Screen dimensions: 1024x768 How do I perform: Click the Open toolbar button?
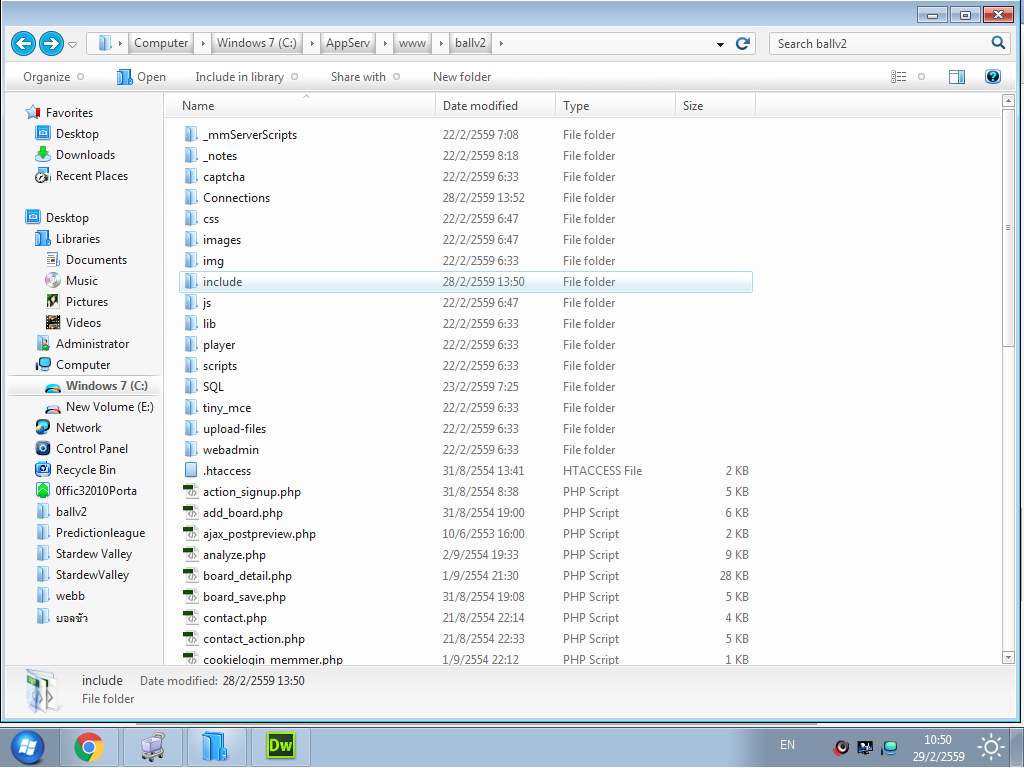[141, 77]
